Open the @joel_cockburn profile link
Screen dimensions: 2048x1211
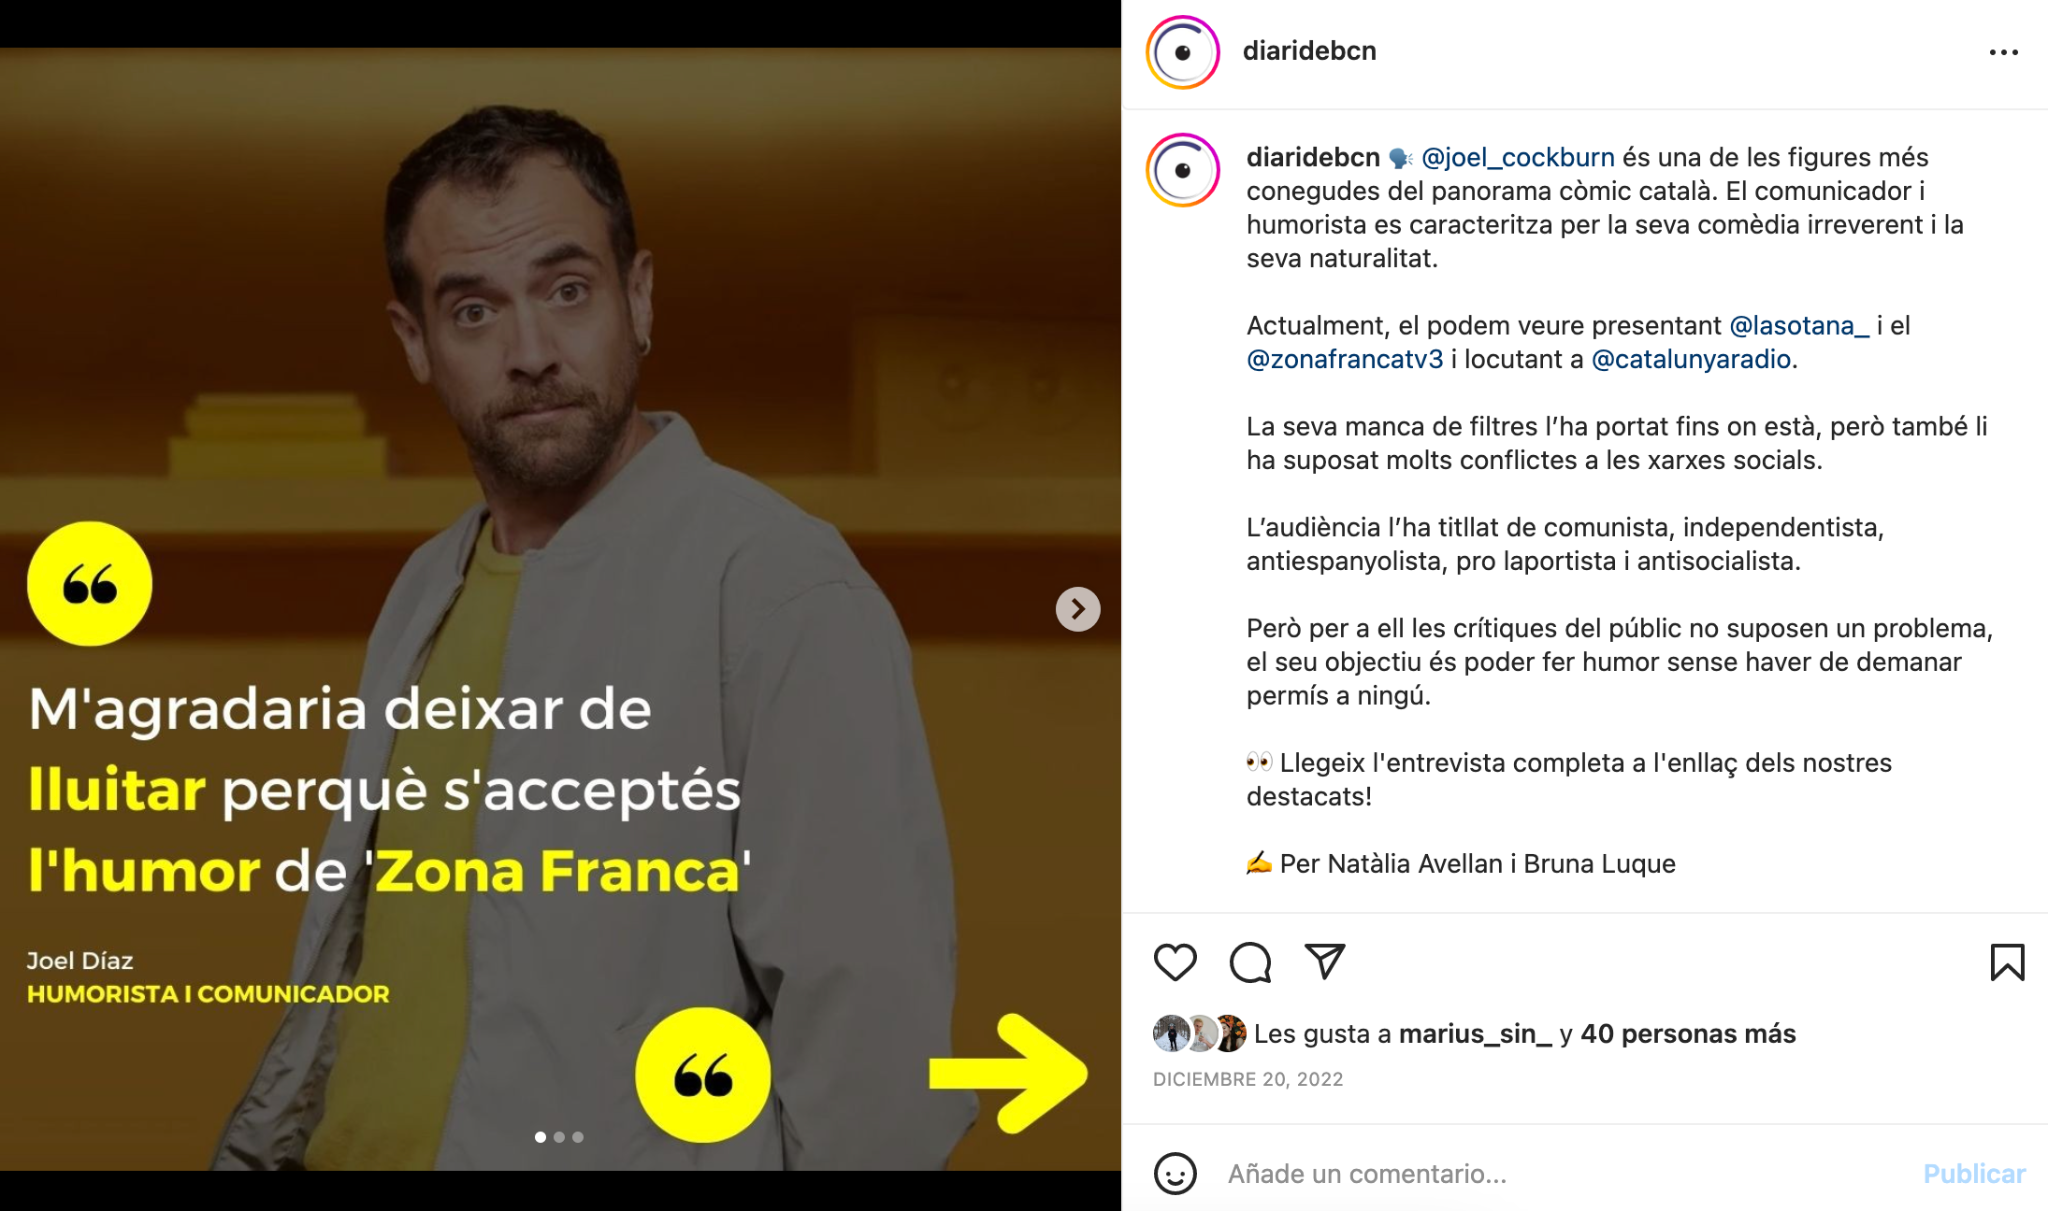1517,157
